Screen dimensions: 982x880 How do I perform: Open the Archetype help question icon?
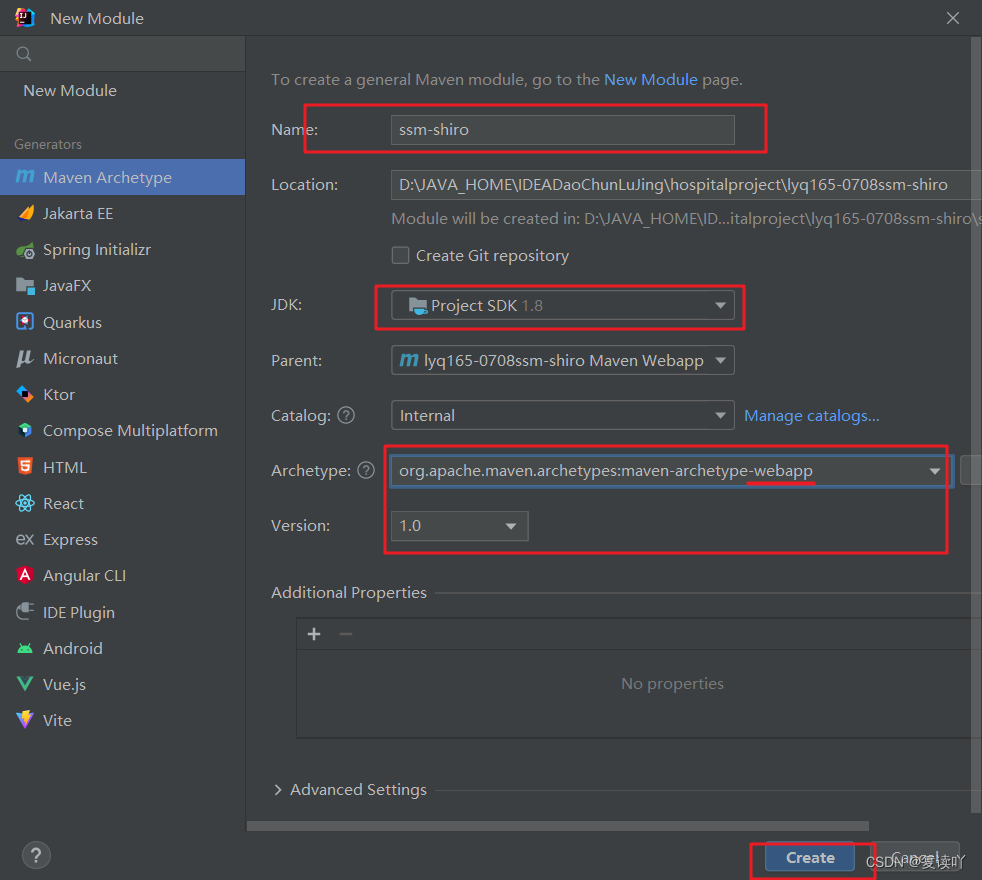(x=366, y=470)
